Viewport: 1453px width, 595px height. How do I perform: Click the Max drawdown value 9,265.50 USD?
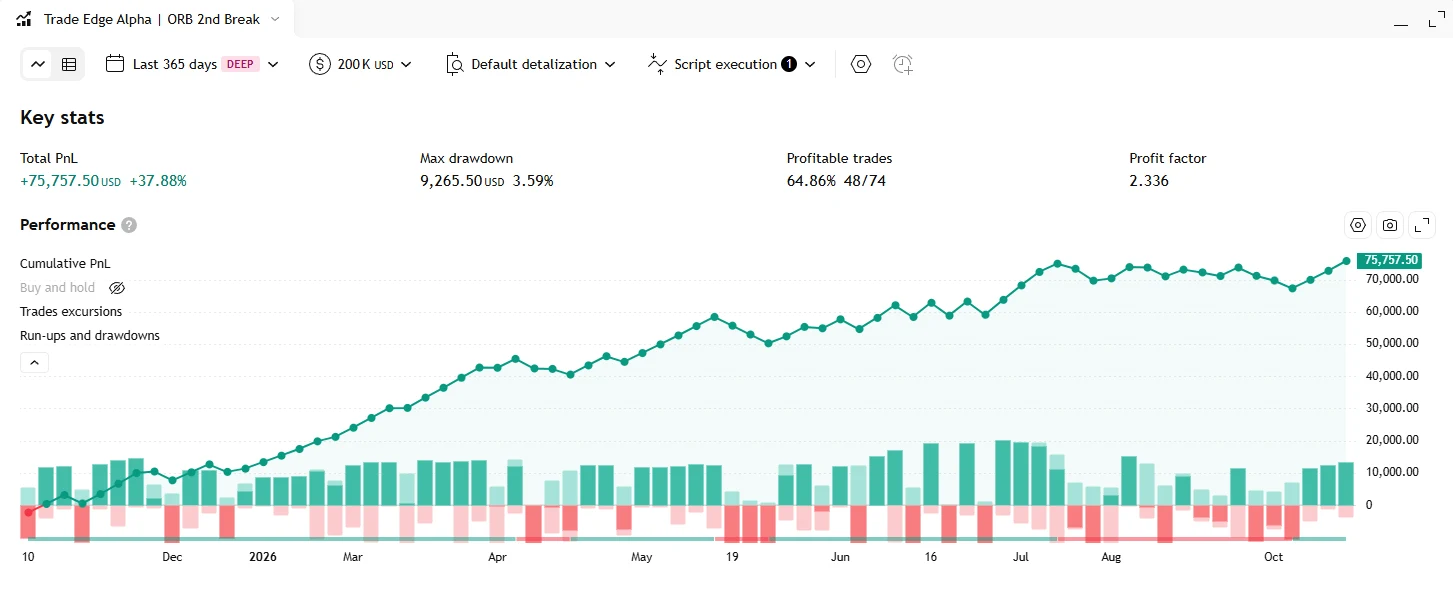462,181
